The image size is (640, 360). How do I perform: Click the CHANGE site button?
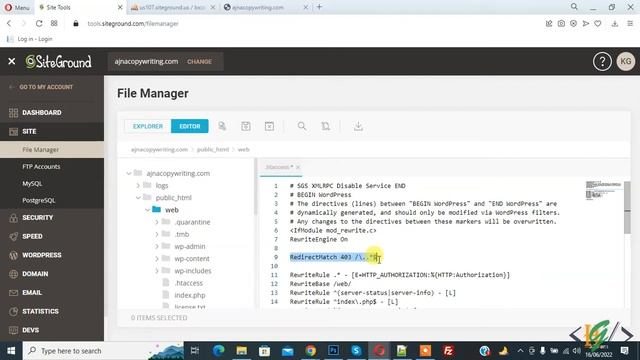199,62
